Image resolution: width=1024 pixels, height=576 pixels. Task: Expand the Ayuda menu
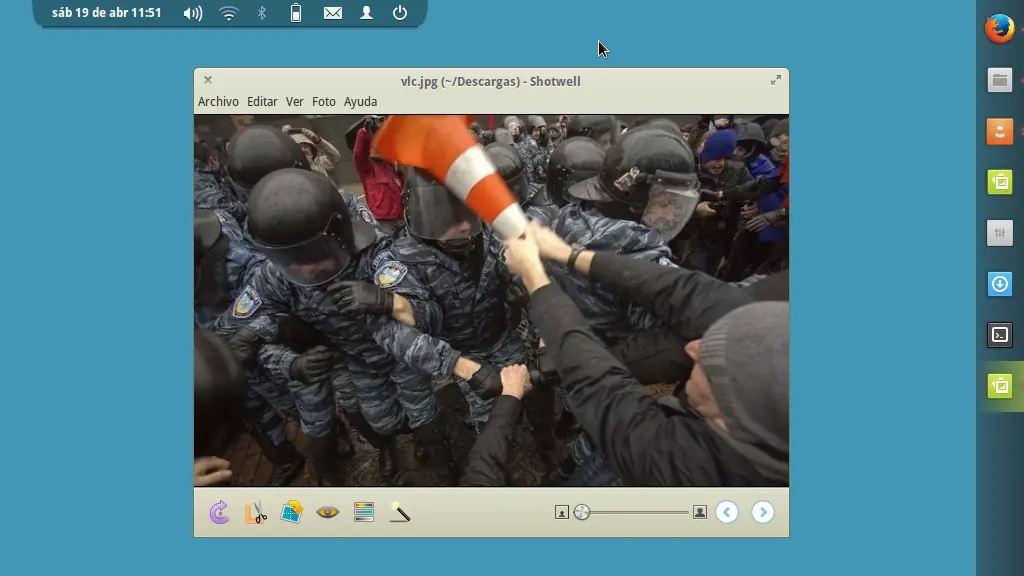tap(360, 102)
